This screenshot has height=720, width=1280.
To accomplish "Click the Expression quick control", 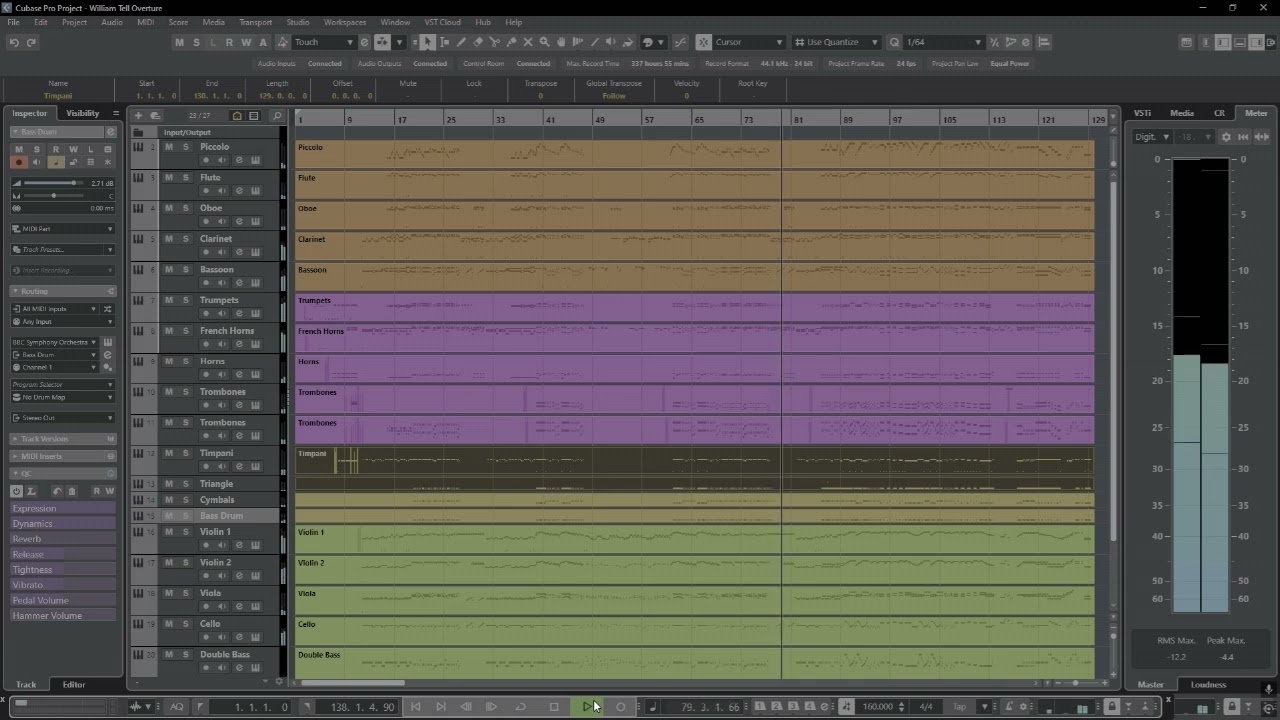I will click(63, 508).
